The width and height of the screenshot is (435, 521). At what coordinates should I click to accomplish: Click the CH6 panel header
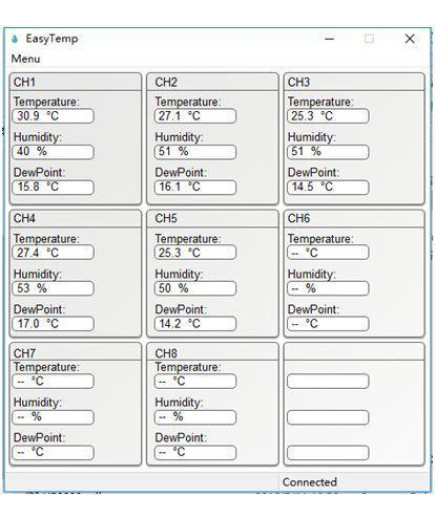pyautogui.click(x=354, y=219)
